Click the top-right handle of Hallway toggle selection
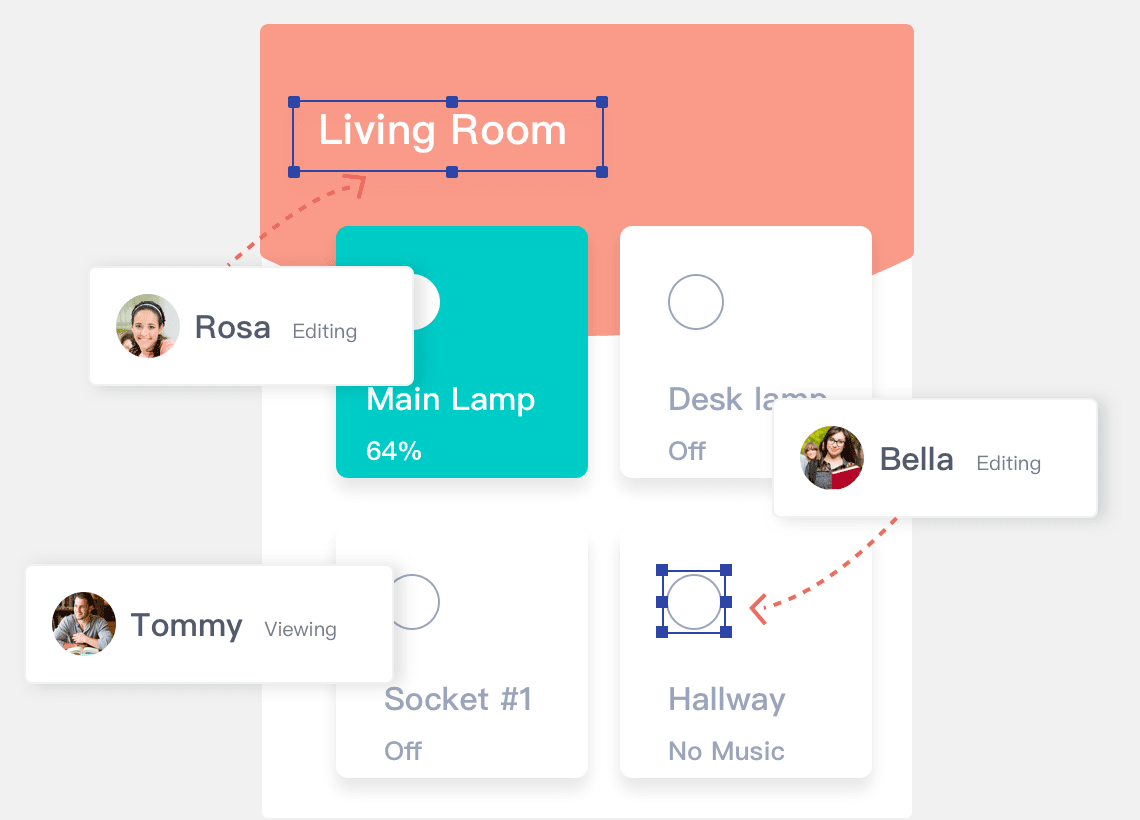Image resolution: width=1140 pixels, height=820 pixels. click(x=726, y=570)
